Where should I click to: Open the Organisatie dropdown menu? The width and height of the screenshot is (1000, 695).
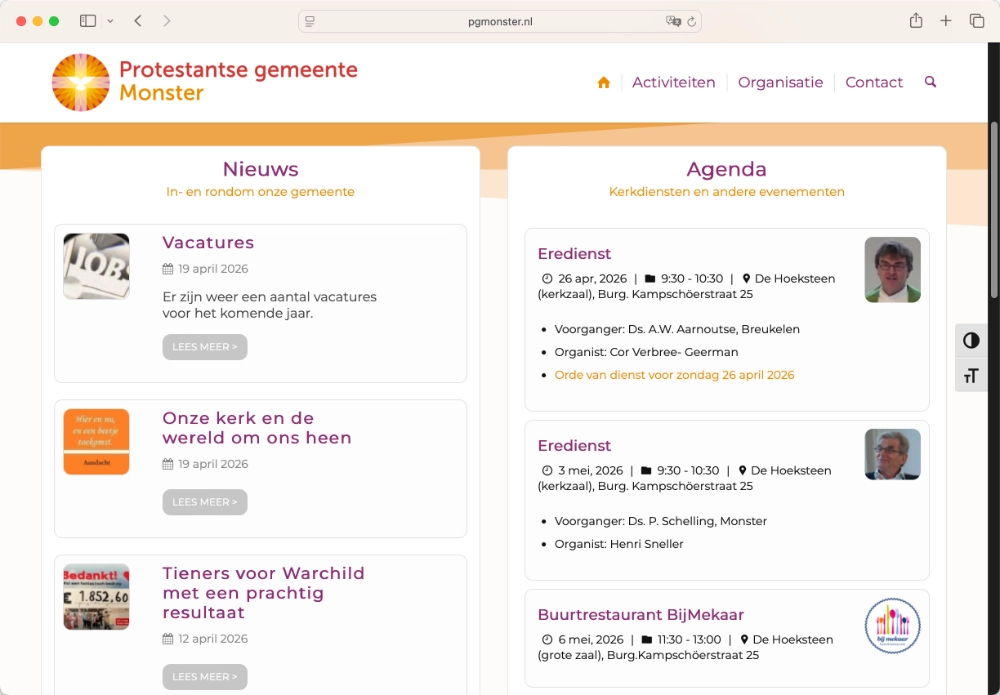click(780, 82)
